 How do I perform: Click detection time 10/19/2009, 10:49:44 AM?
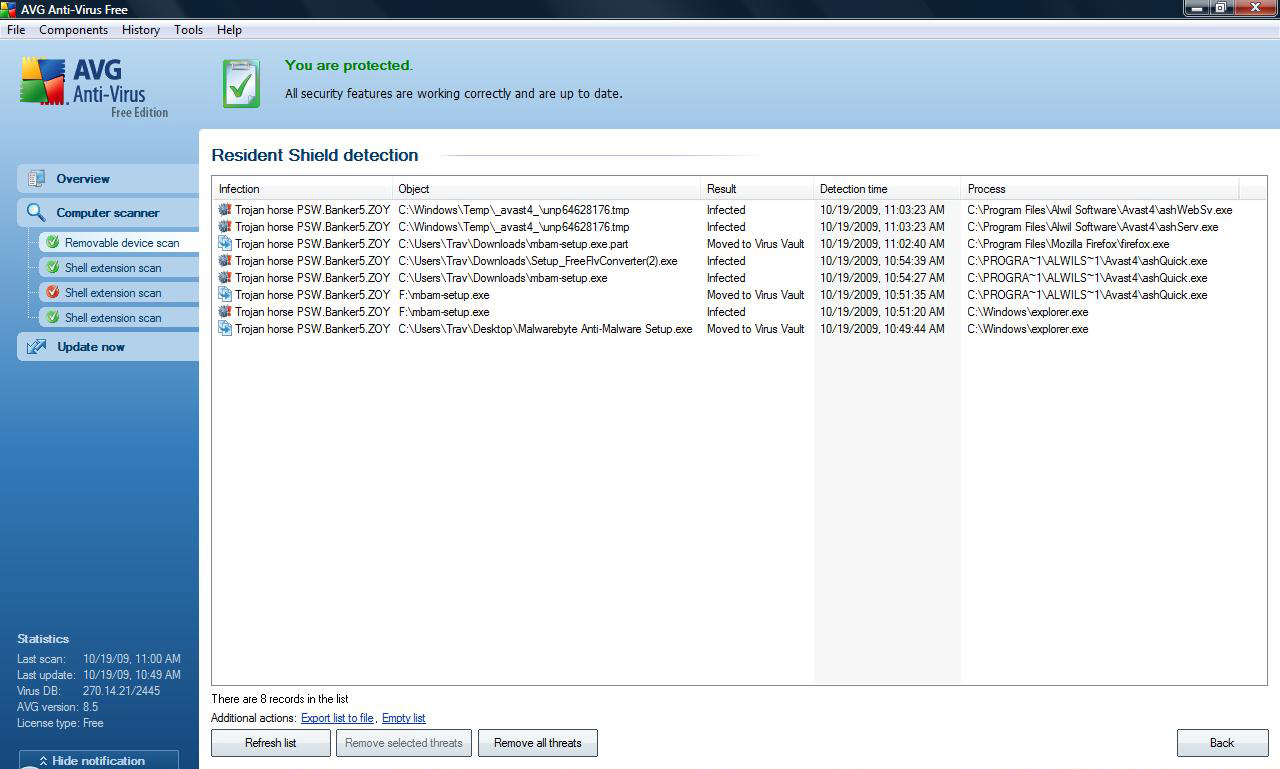pos(882,329)
